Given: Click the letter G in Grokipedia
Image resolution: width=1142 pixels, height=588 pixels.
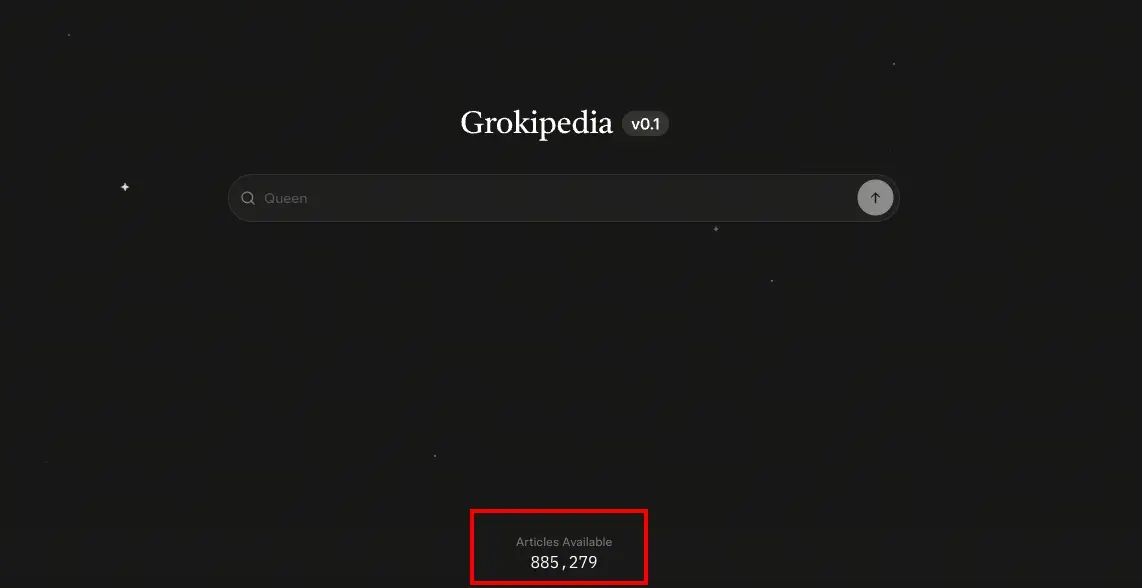Looking at the screenshot, I should 472,123.
